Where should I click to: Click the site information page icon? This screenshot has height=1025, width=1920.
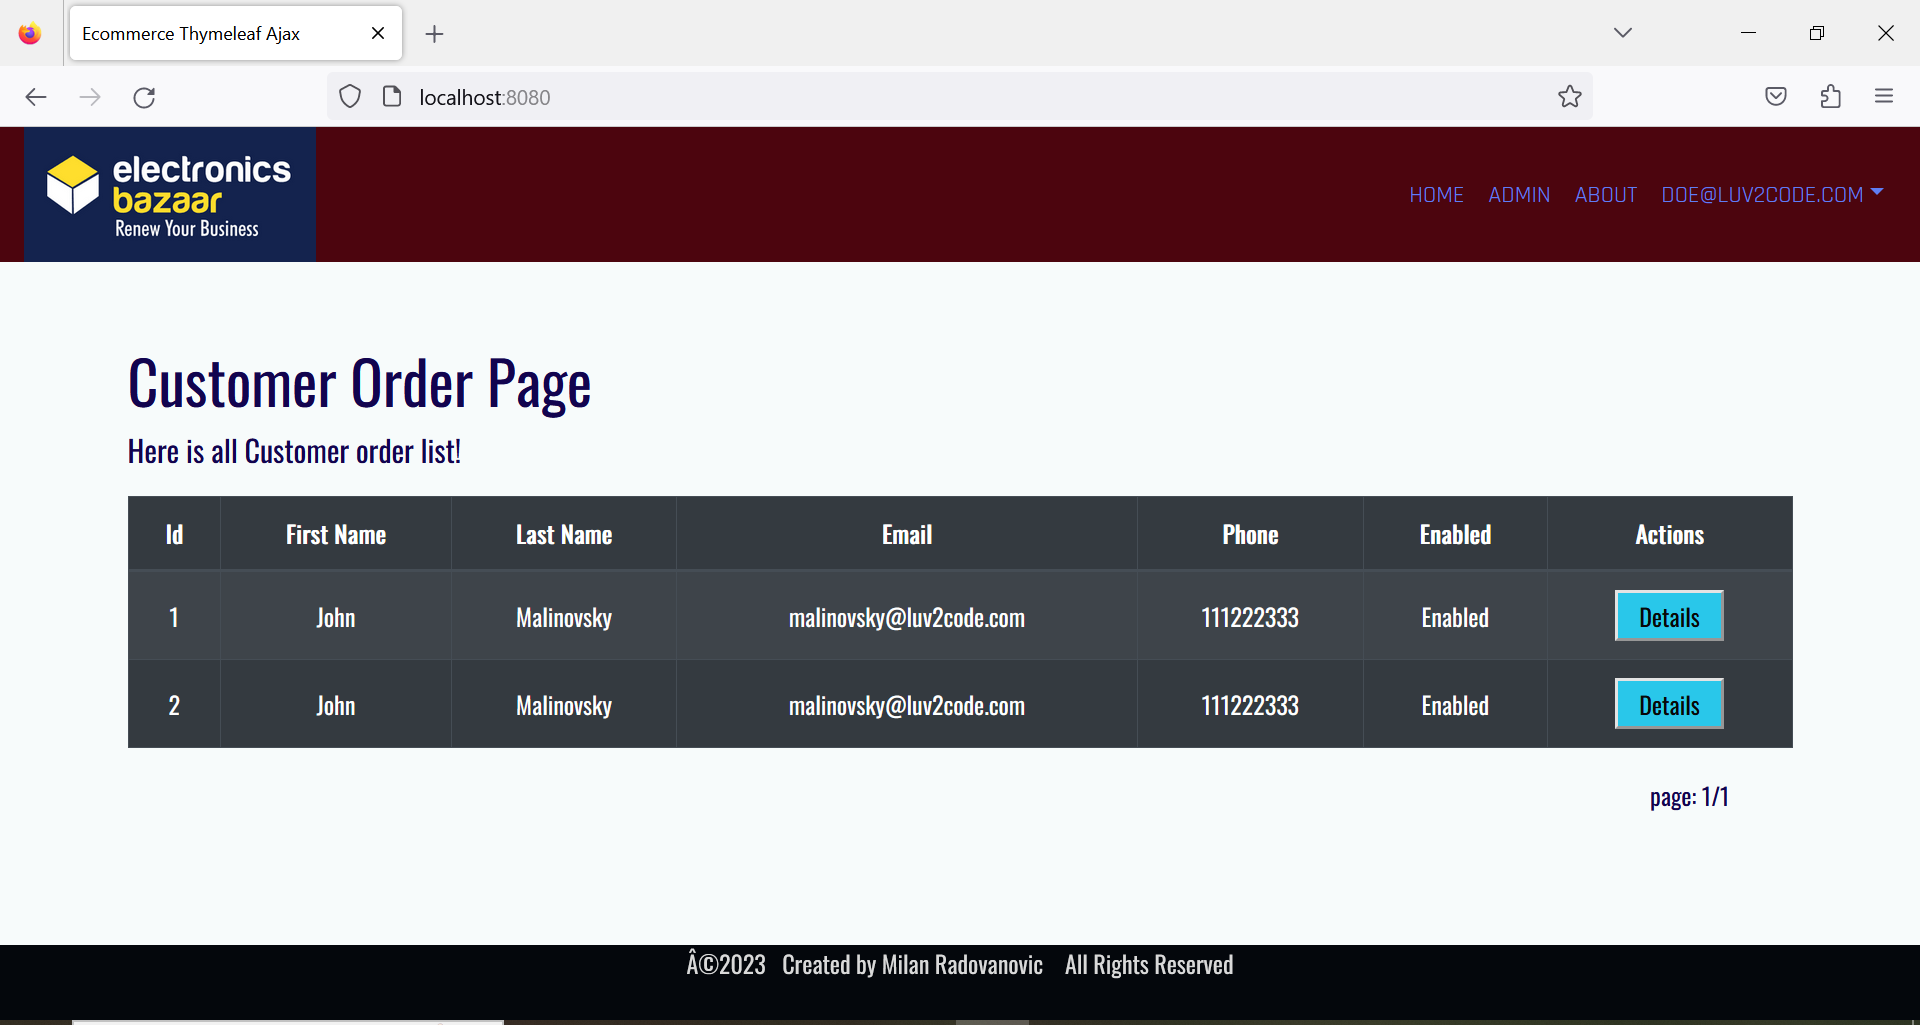pyautogui.click(x=392, y=96)
